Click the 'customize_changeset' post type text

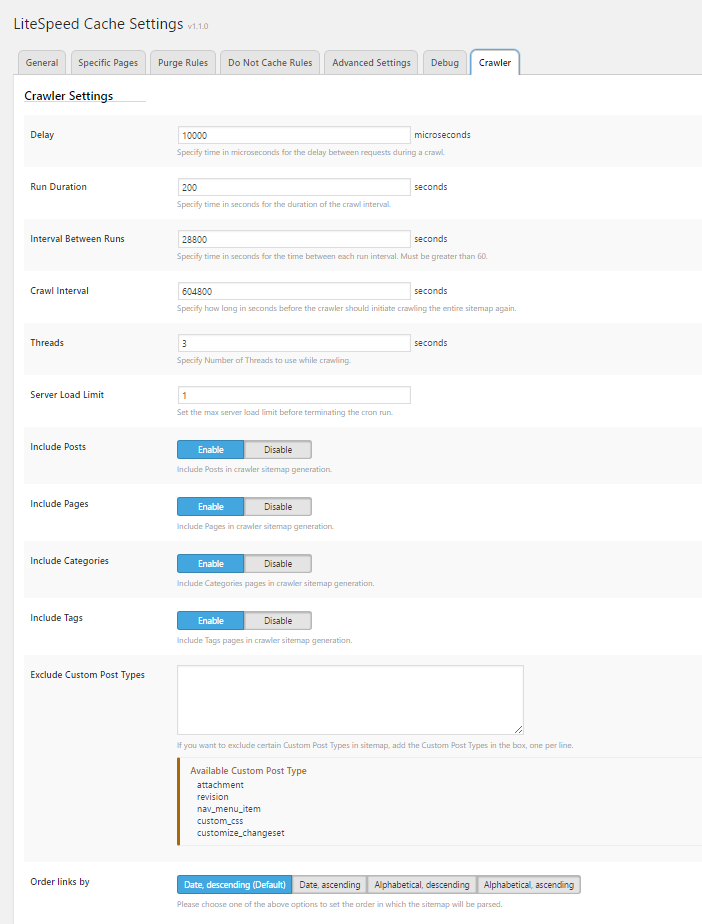(x=240, y=833)
